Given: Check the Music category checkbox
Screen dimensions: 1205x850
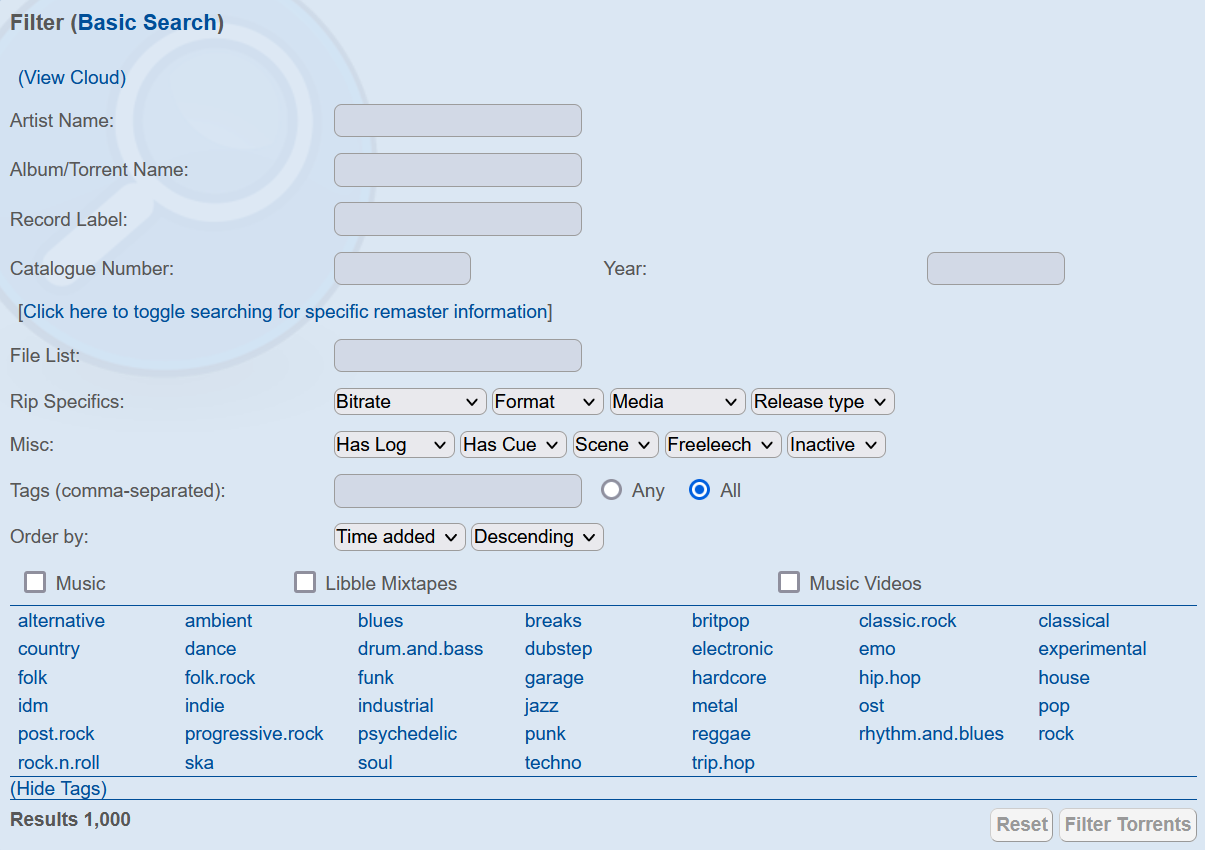Looking at the screenshot, I should click(x=36, y=583).
